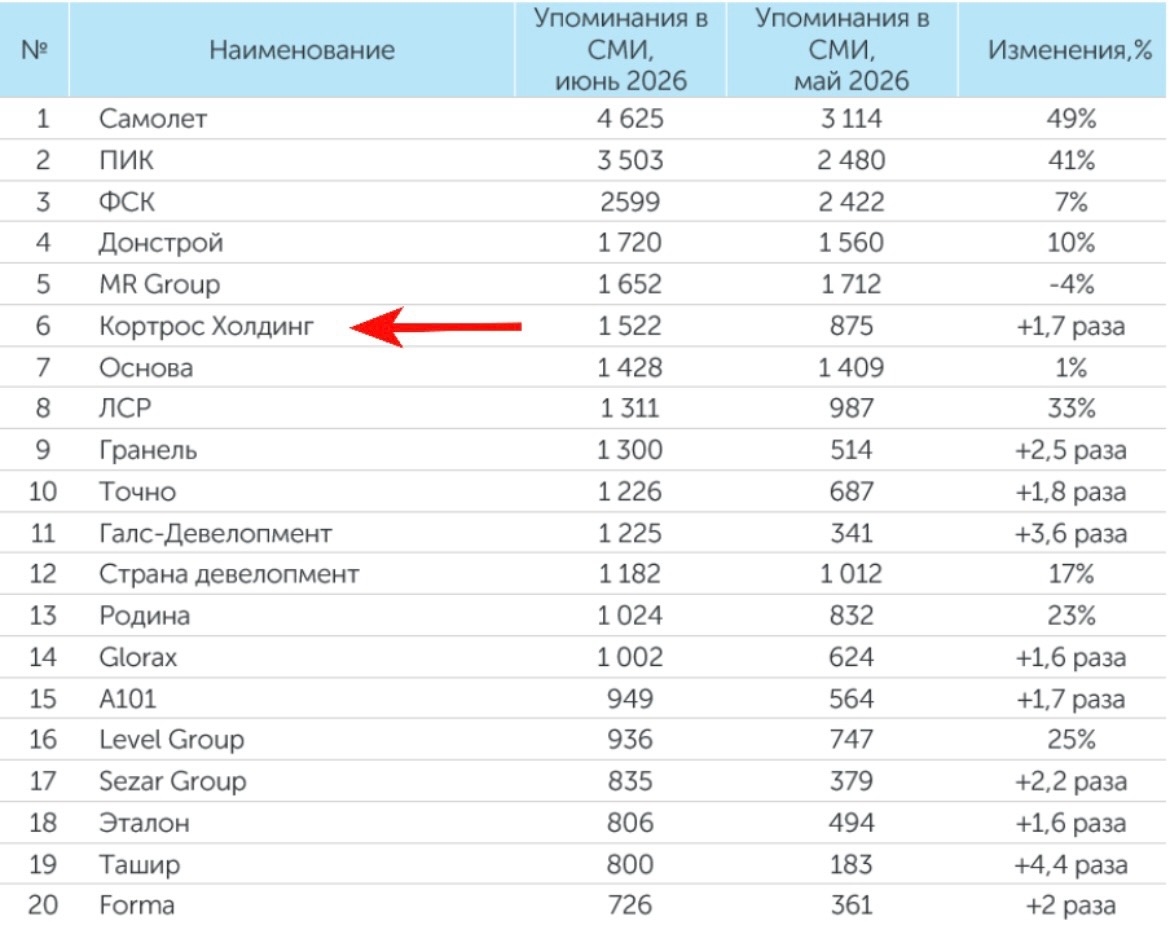Click the ПИК row name

point(126,160)
